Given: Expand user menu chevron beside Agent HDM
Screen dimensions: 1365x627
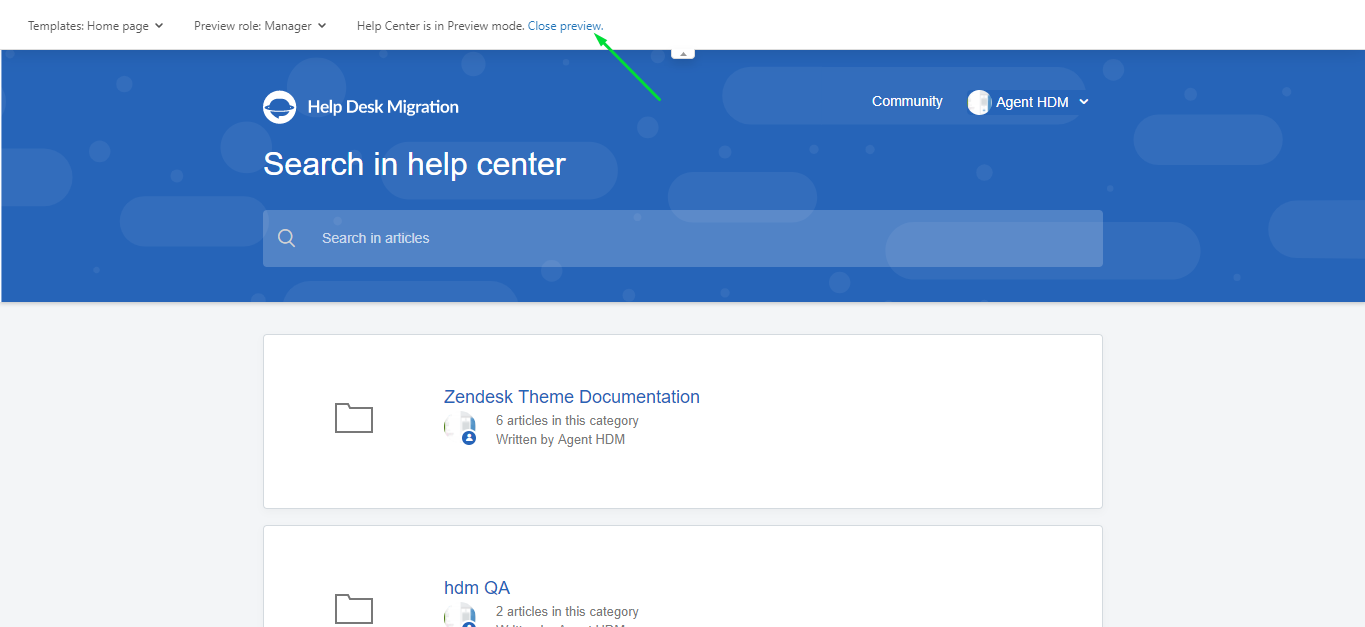Looking at the screenshot, I should (1084, 102).
